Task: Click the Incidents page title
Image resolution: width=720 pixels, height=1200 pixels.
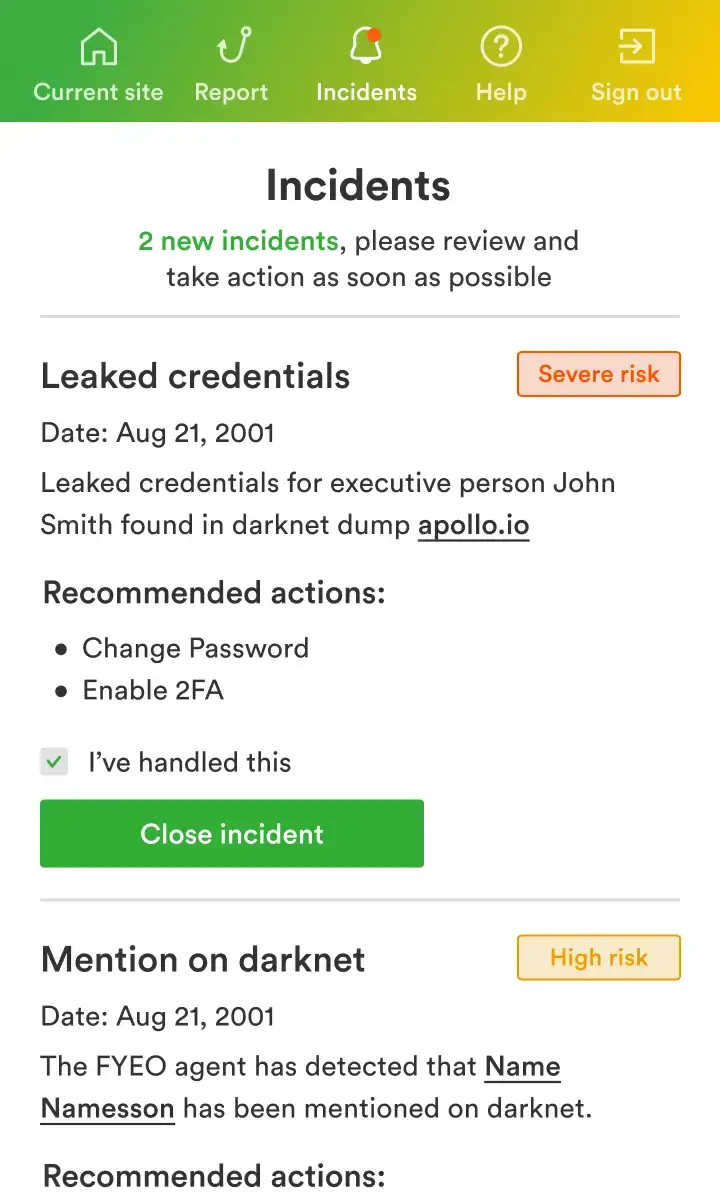Action: (358, 185)
